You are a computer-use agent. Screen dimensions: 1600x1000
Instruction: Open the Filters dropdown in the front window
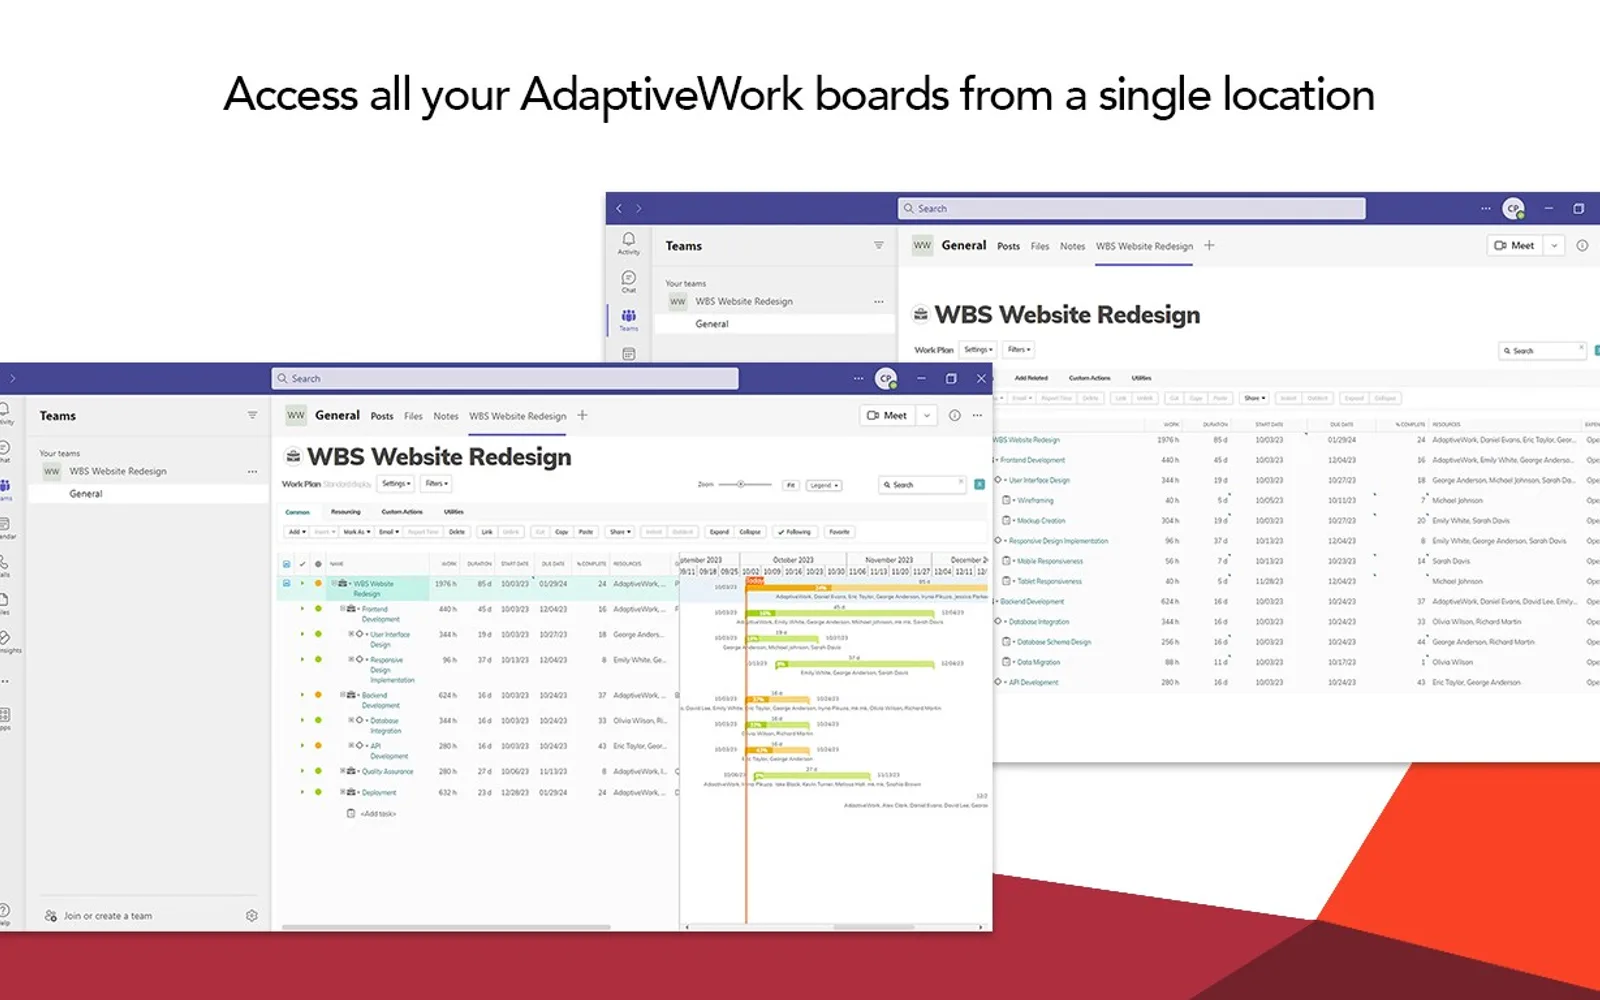tap(435, 484)
